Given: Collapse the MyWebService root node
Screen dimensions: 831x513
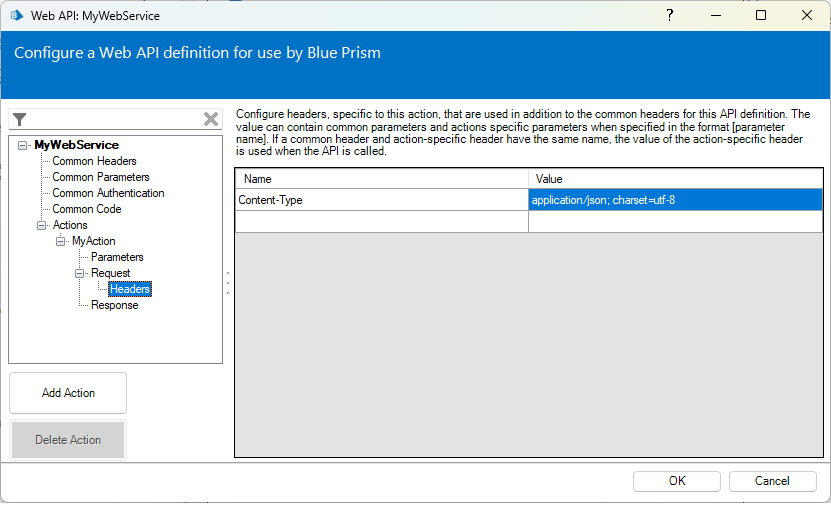Looking at the screenshot, I should (x=23, y=145).
